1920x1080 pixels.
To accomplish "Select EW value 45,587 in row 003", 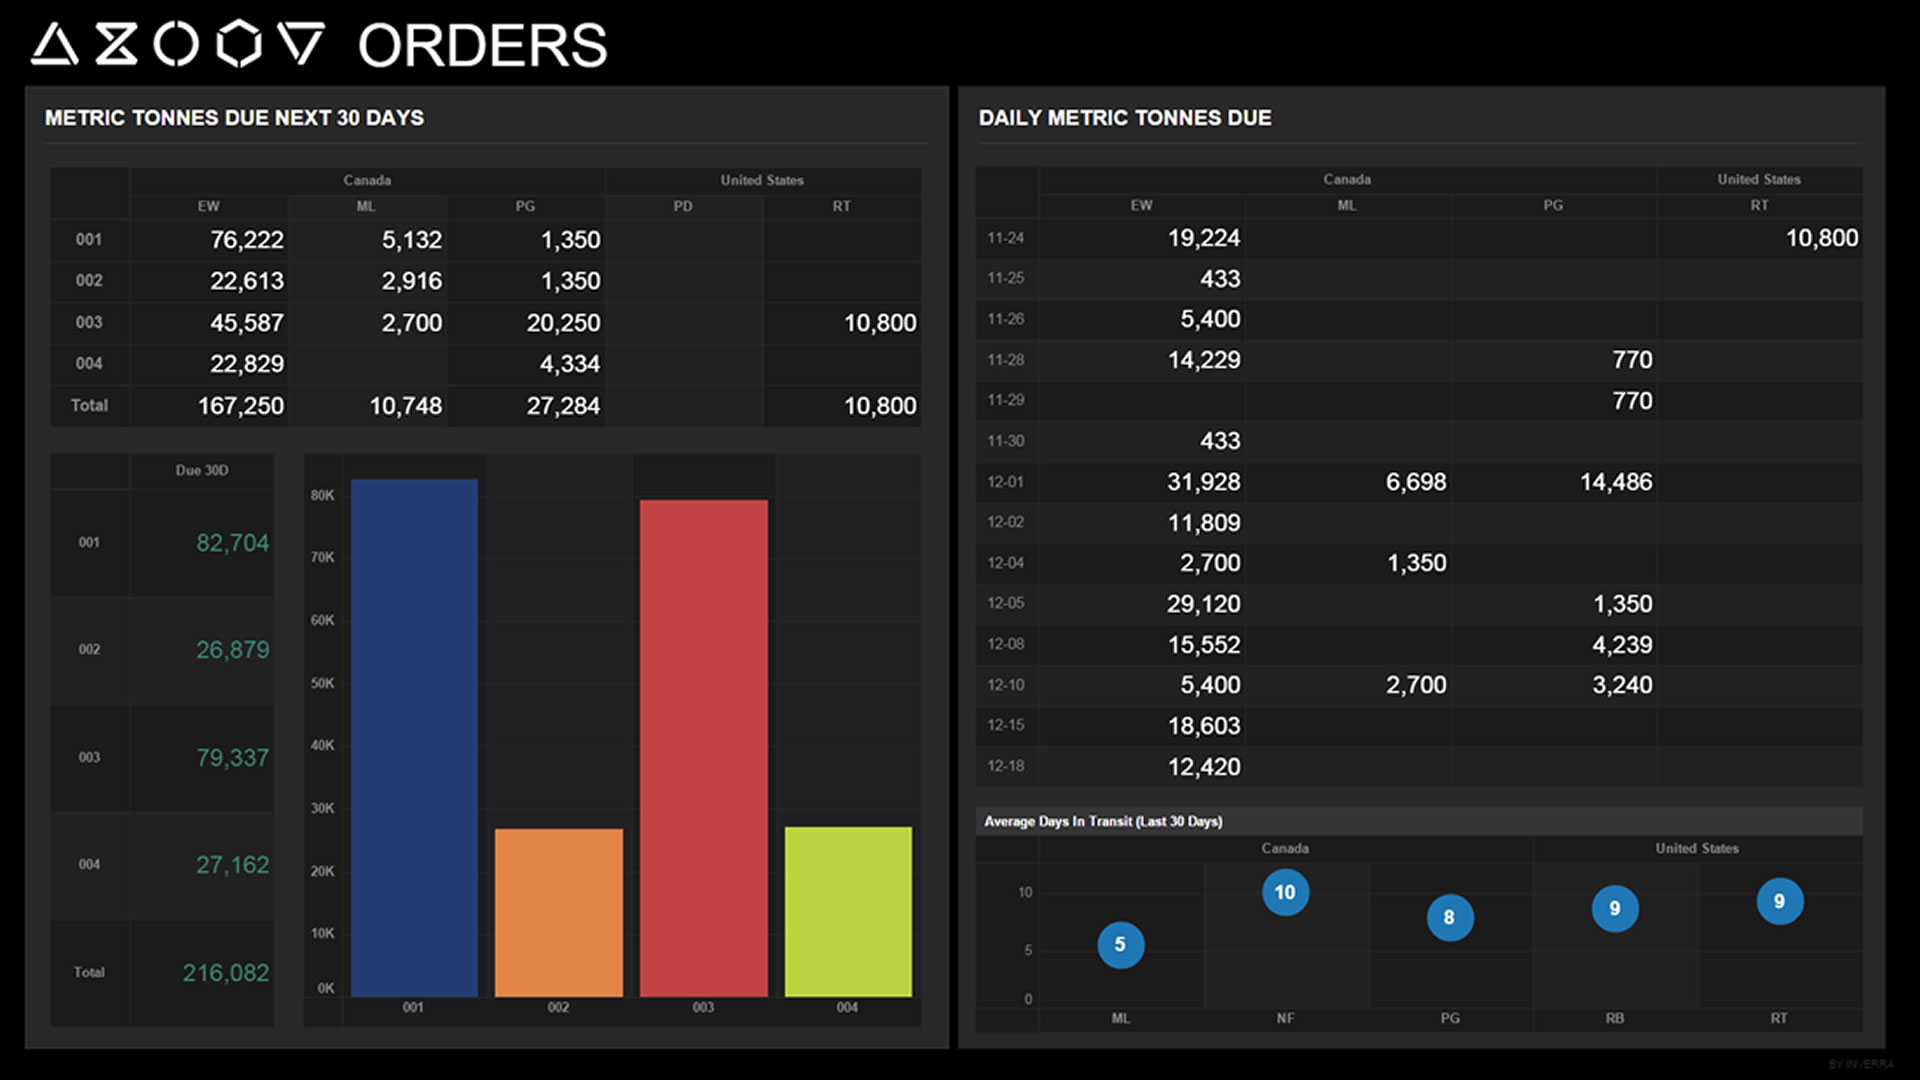I will click(x=247, y=323).
